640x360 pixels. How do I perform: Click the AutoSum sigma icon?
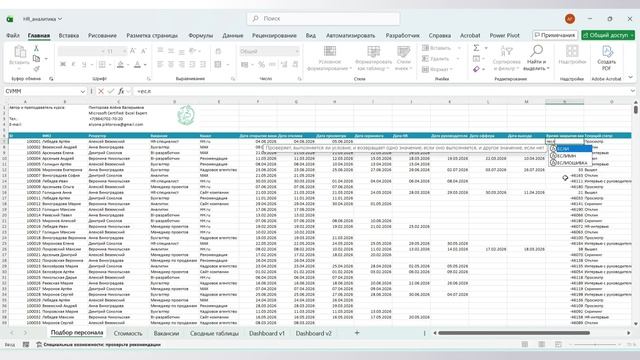(x=476, y=48)
